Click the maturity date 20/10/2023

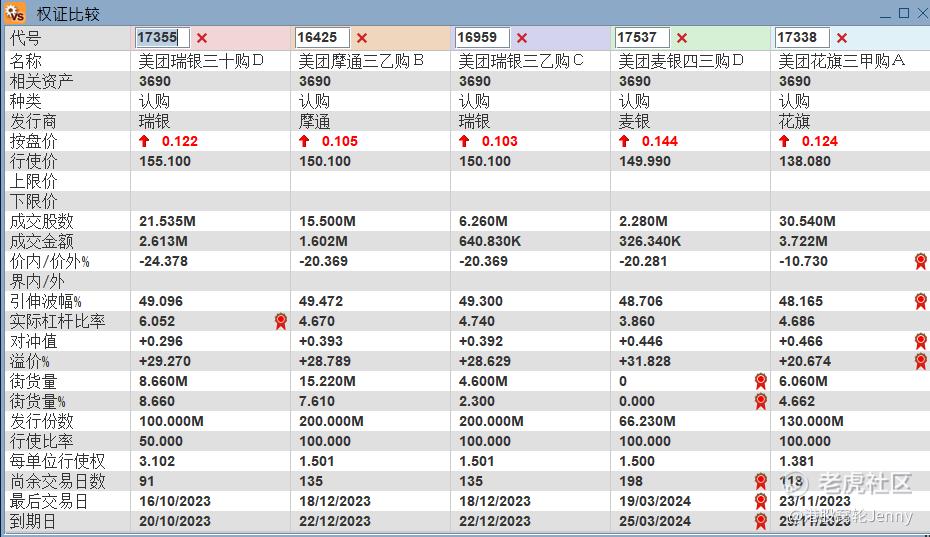tap(175, 521)
